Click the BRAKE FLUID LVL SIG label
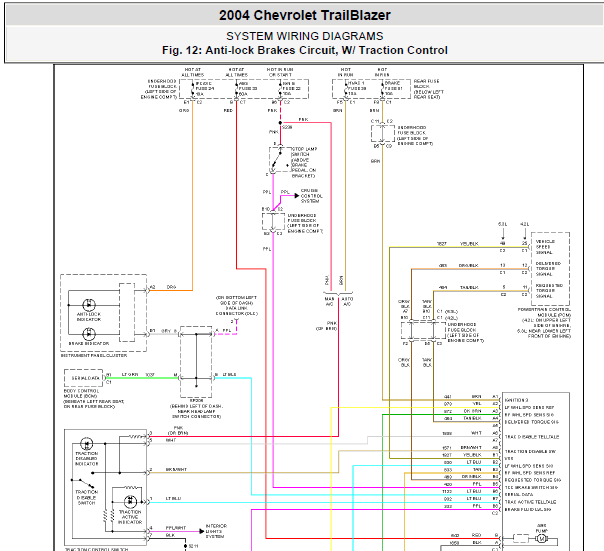Screen dimensions: 604x551 click(528, 509)
